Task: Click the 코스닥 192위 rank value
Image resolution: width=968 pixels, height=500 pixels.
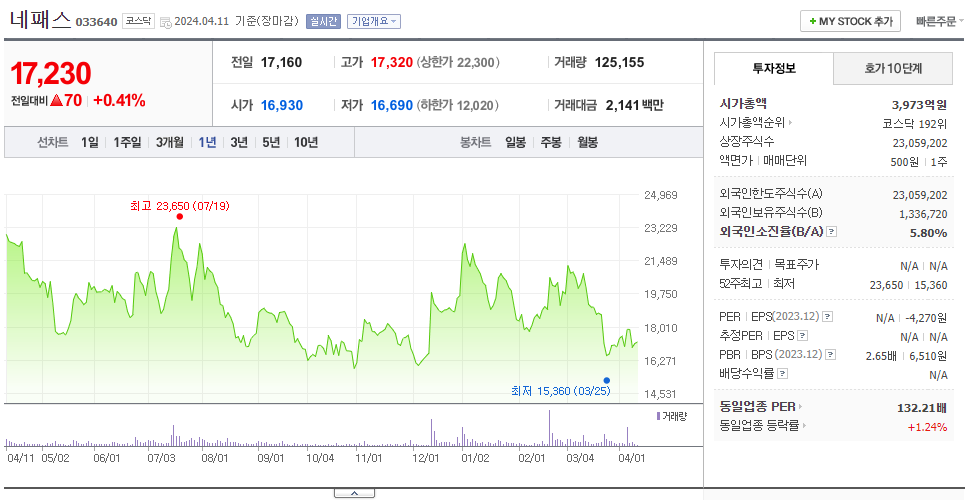Action: pyautogui.click(x=915, y=123)
